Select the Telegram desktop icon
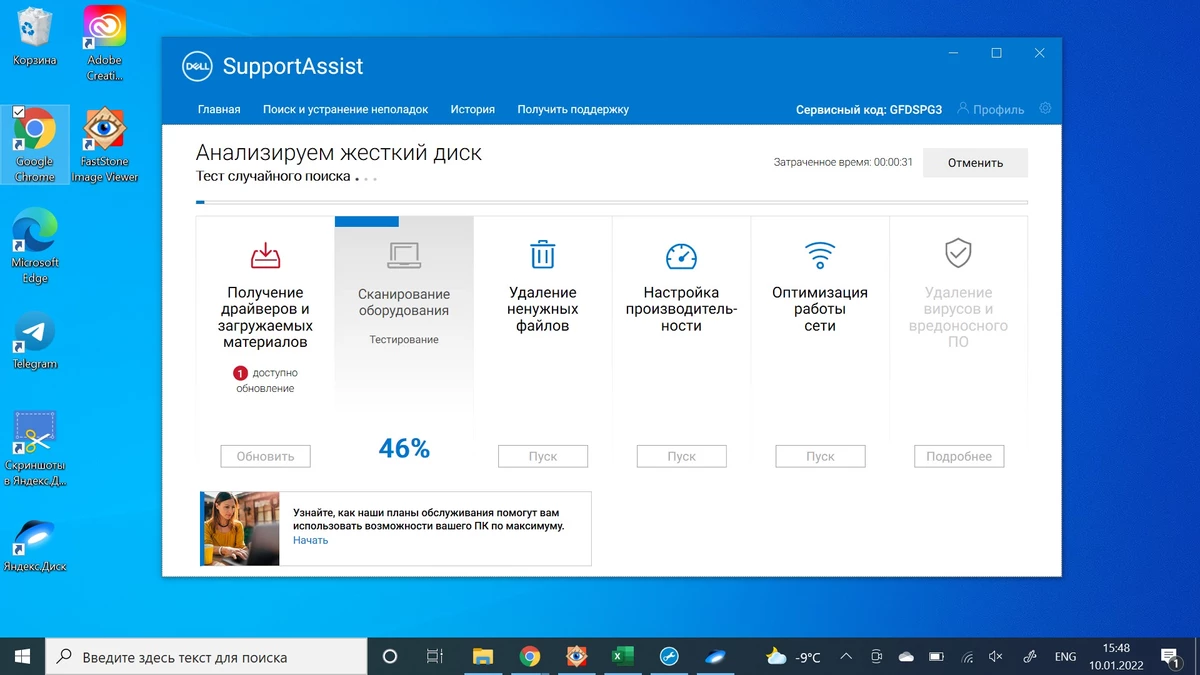 click(35, 340)
